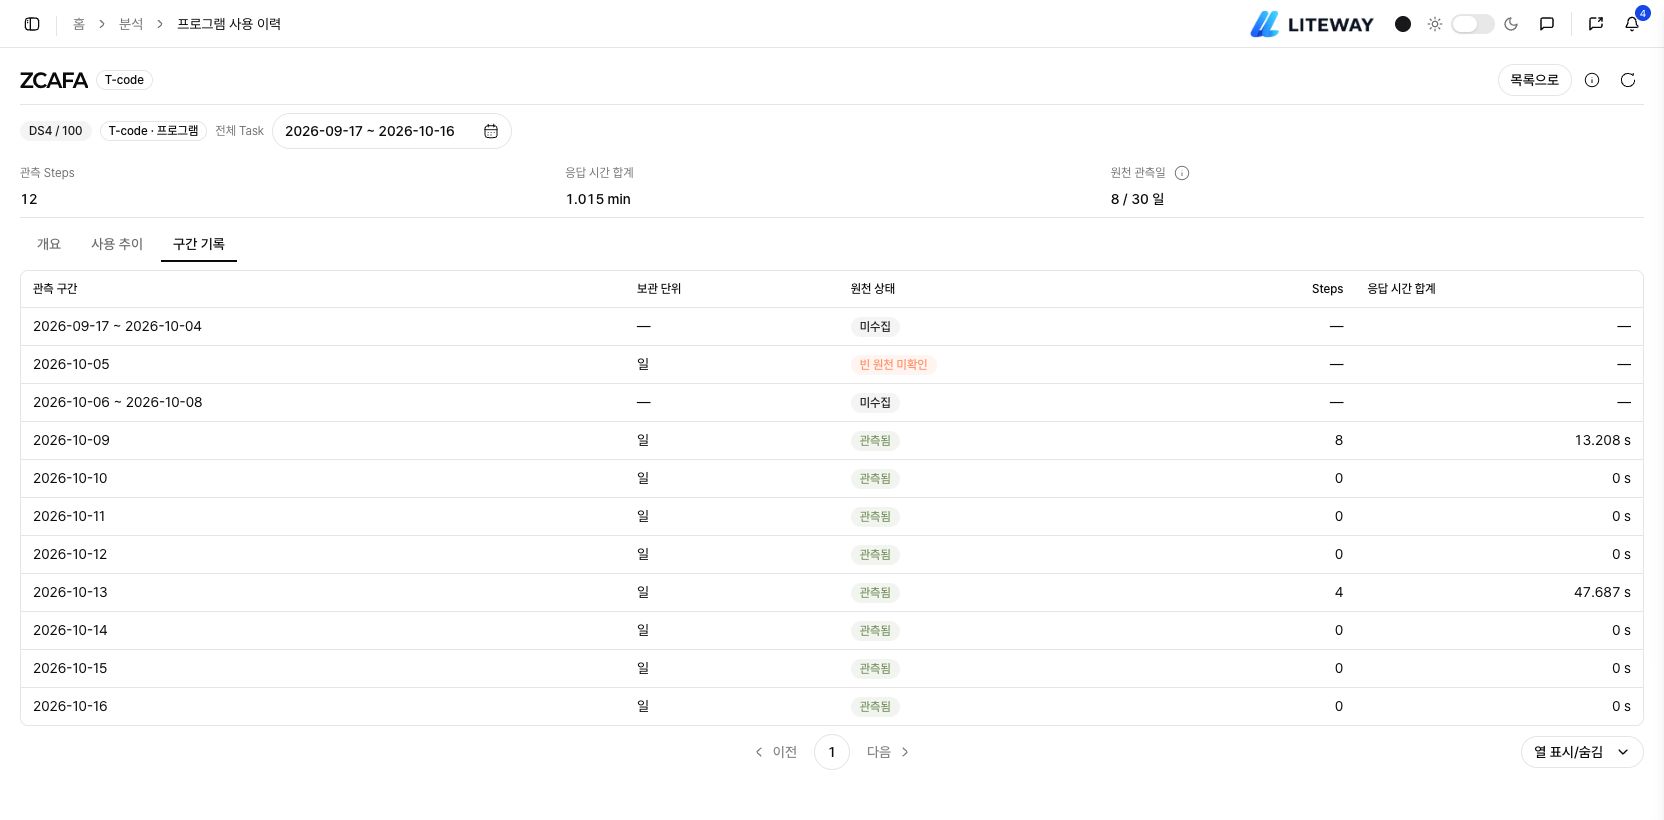Go to 분석 in breadcrumb
The height and width of the screenshot is (820, 1664).
(131, 24)
